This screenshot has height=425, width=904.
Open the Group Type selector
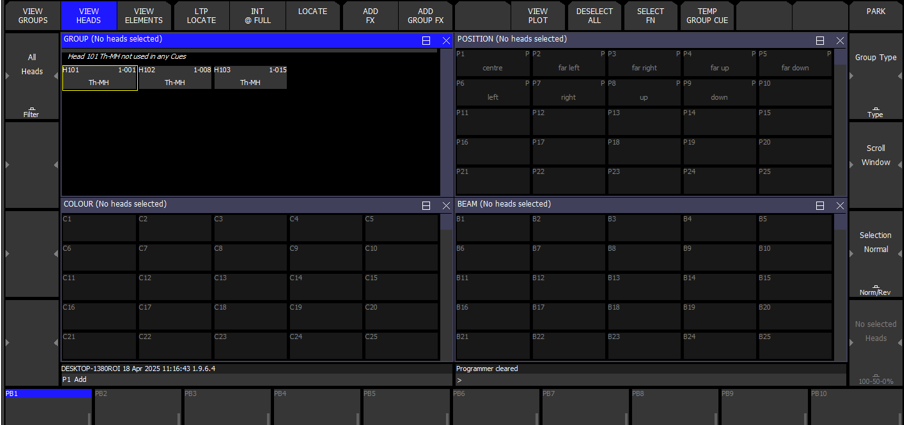875,78
